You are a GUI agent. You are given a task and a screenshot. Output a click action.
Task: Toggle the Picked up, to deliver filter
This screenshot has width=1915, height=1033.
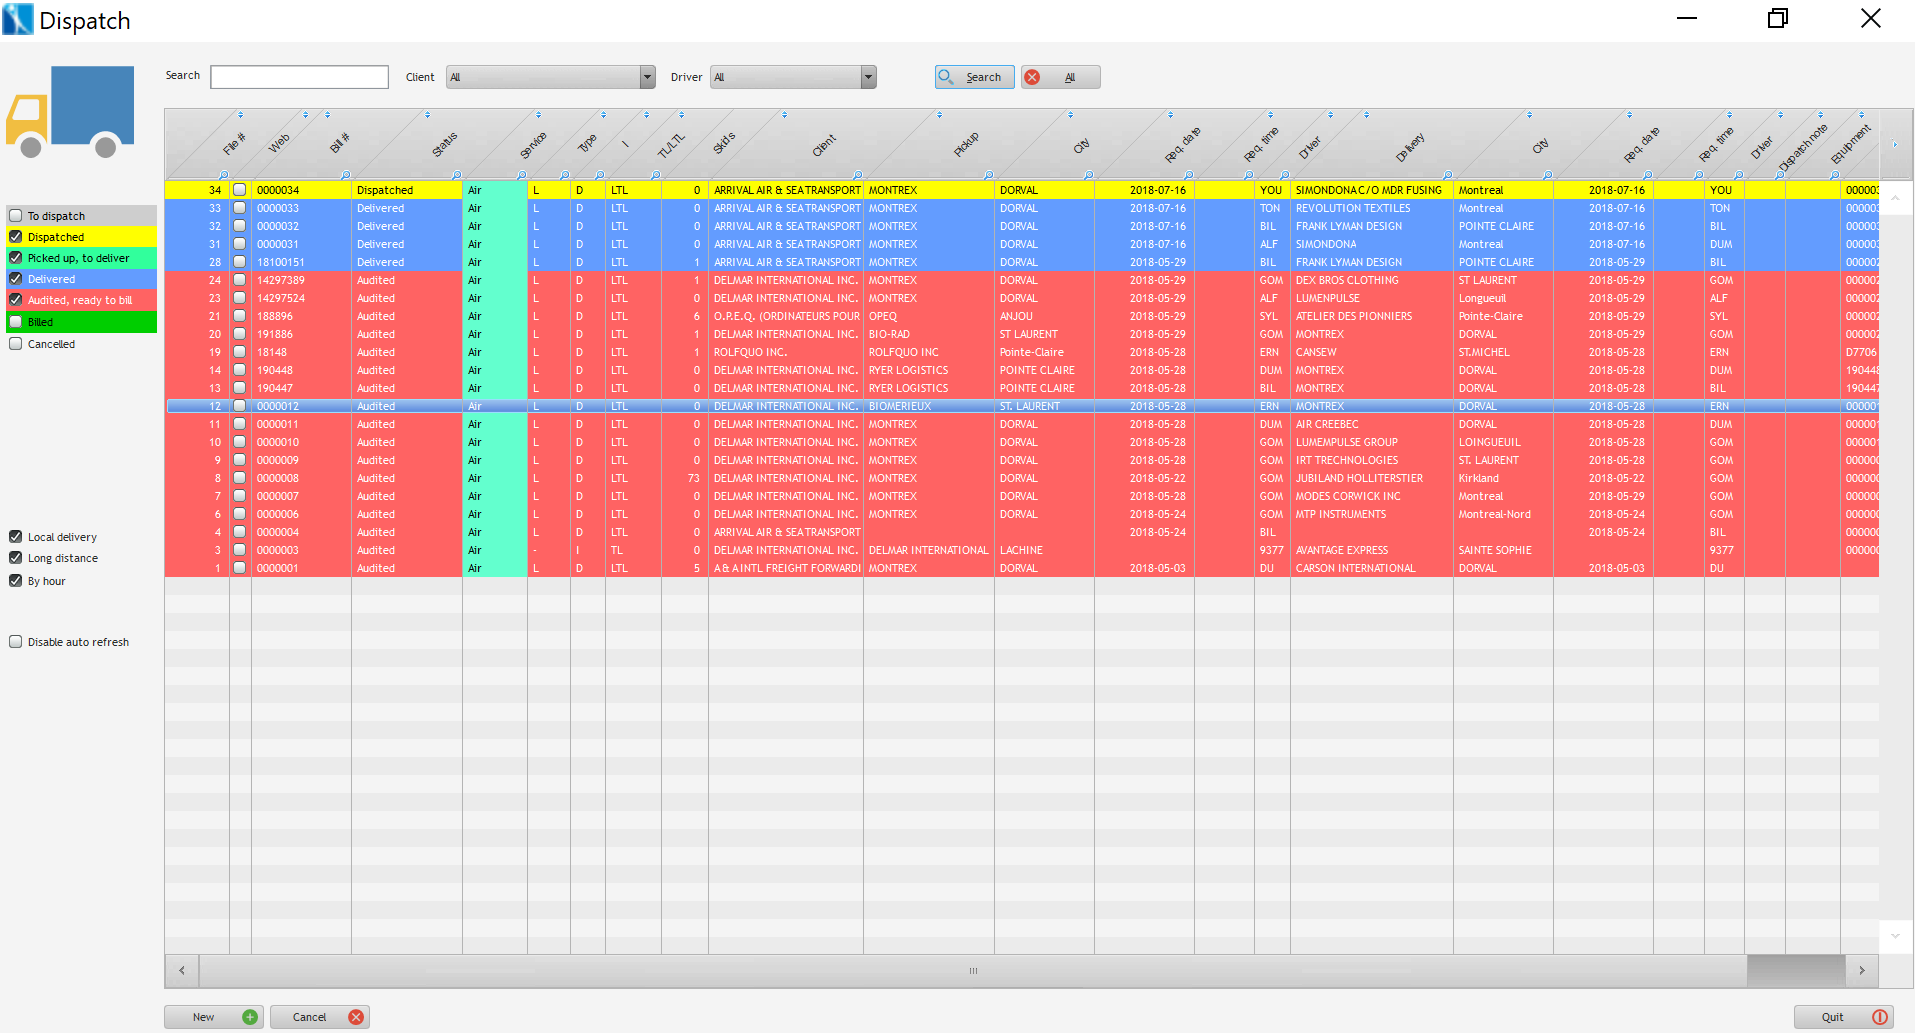point(16,258)
